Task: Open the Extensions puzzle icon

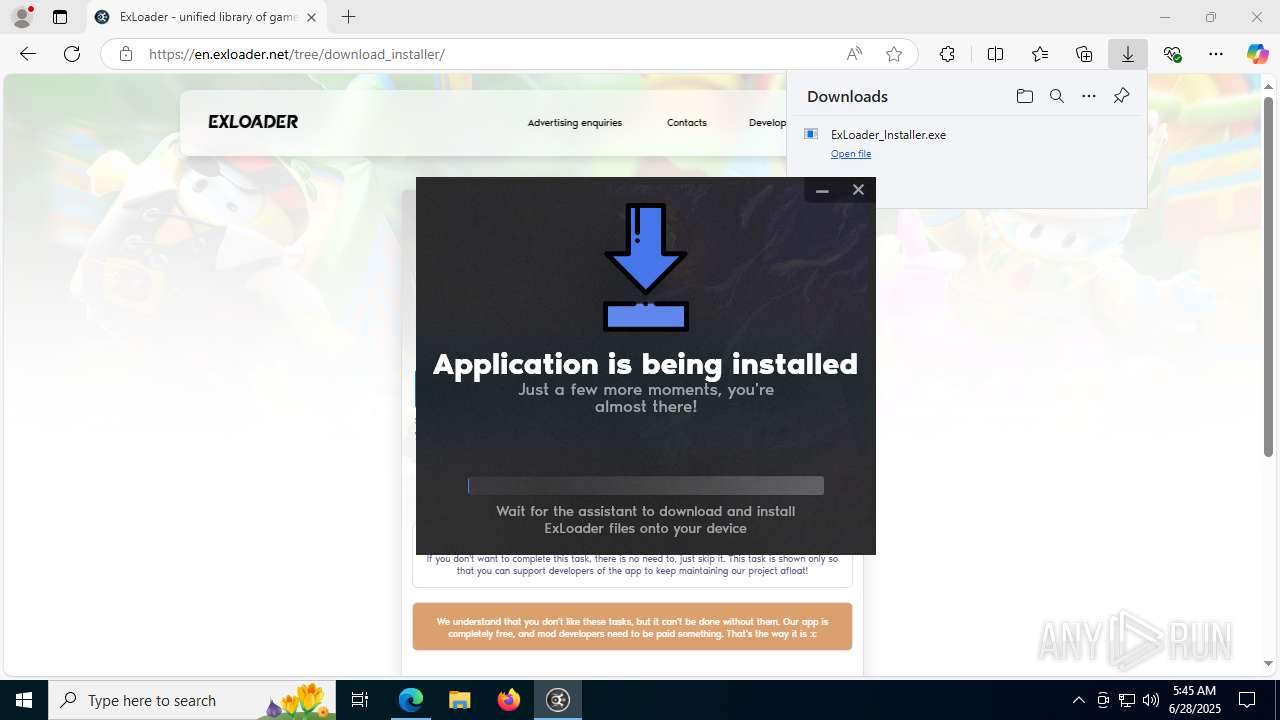Action: pos(947,54)
